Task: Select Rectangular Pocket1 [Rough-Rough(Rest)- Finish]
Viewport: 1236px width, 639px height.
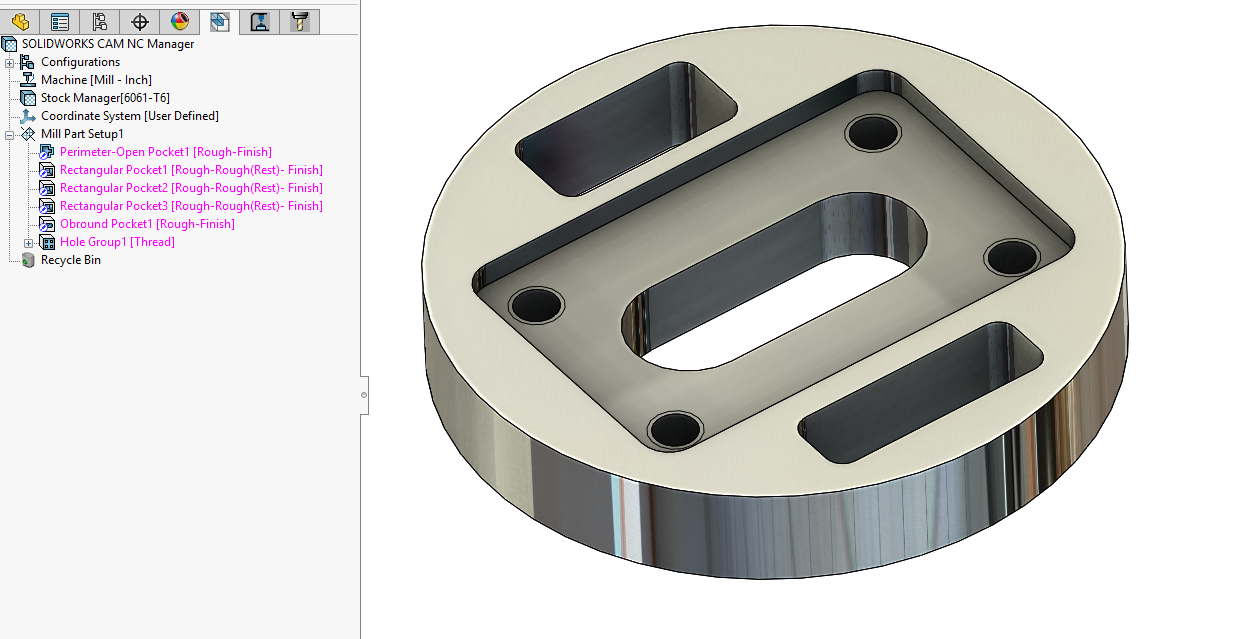Action: pyautogui.click(x=191, y=170)
